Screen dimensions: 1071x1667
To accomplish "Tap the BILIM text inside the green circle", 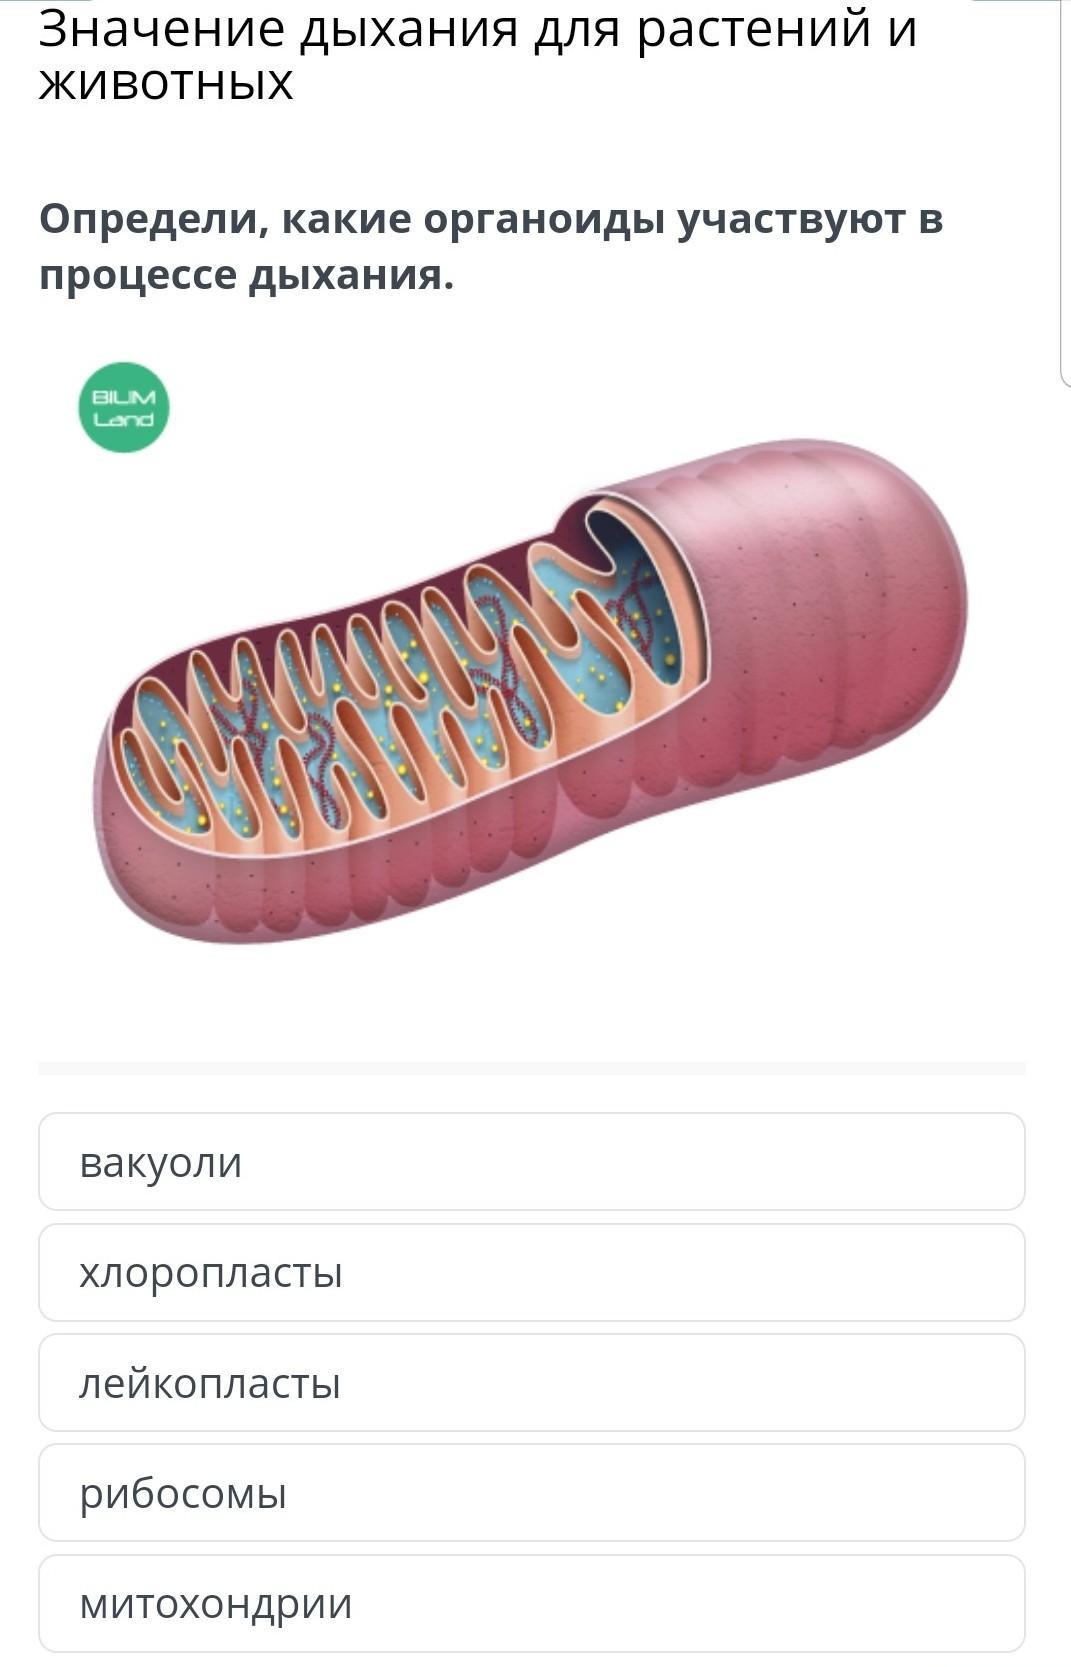I will (x=124, y=397).
